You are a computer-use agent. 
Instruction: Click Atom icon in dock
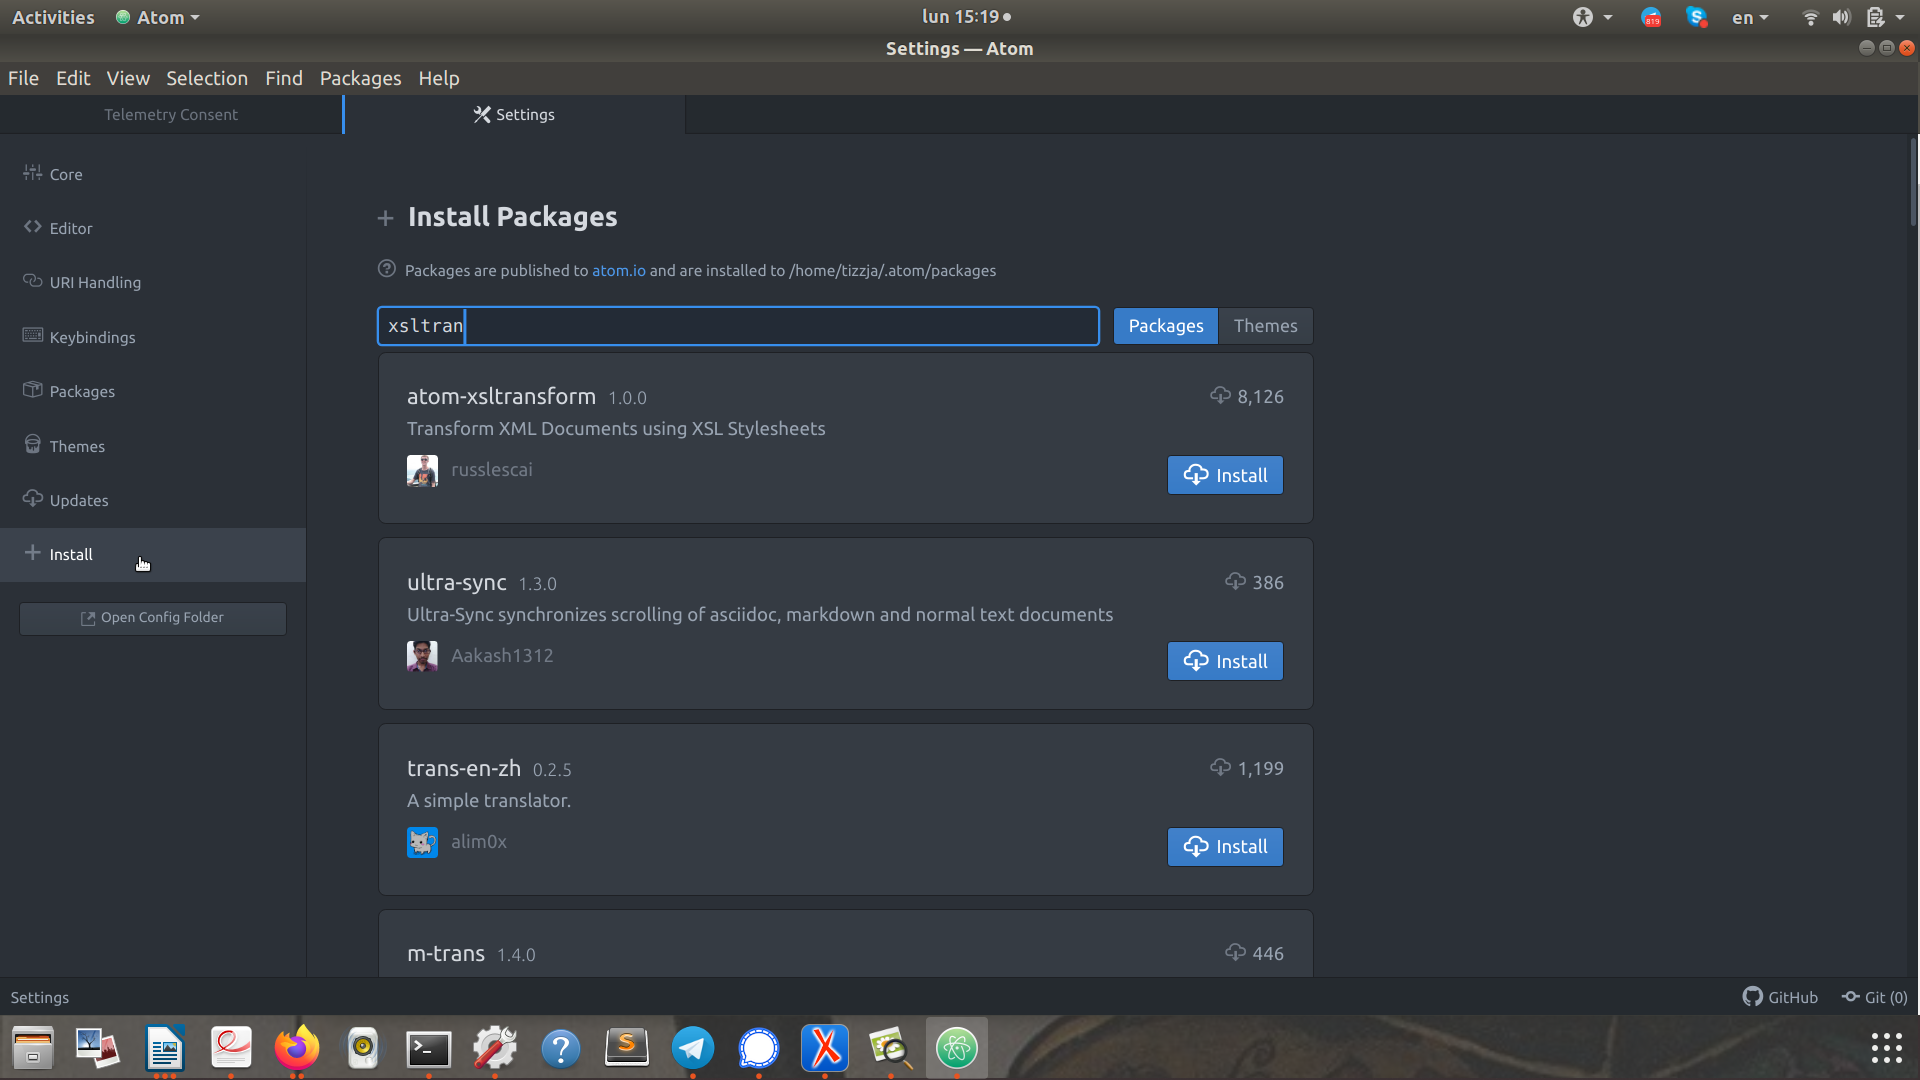pyautogui.click(x=957, y=1048)
